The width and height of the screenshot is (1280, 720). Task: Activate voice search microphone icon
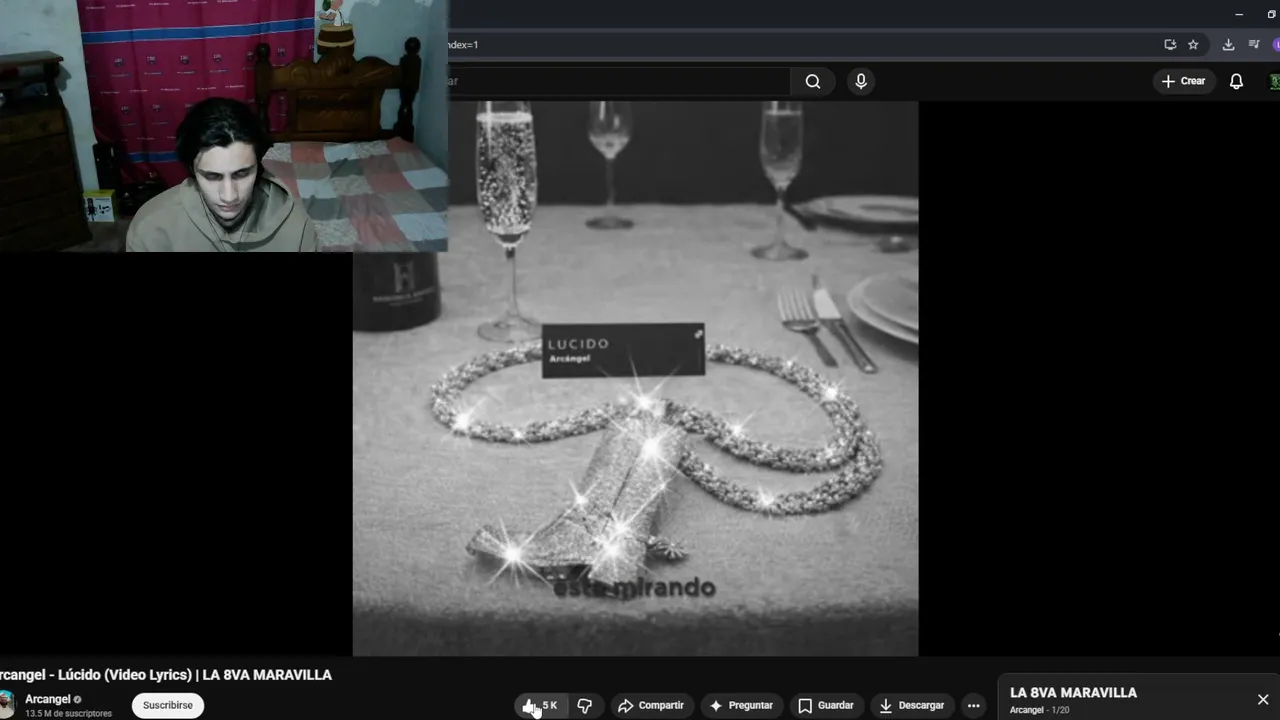[861, 81]
